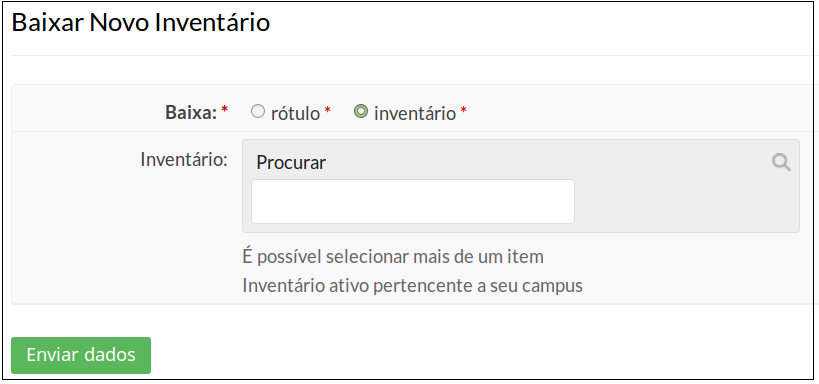Select the inventário radio button
This screenshot has height=384, width=819.
tap(360, 112)
